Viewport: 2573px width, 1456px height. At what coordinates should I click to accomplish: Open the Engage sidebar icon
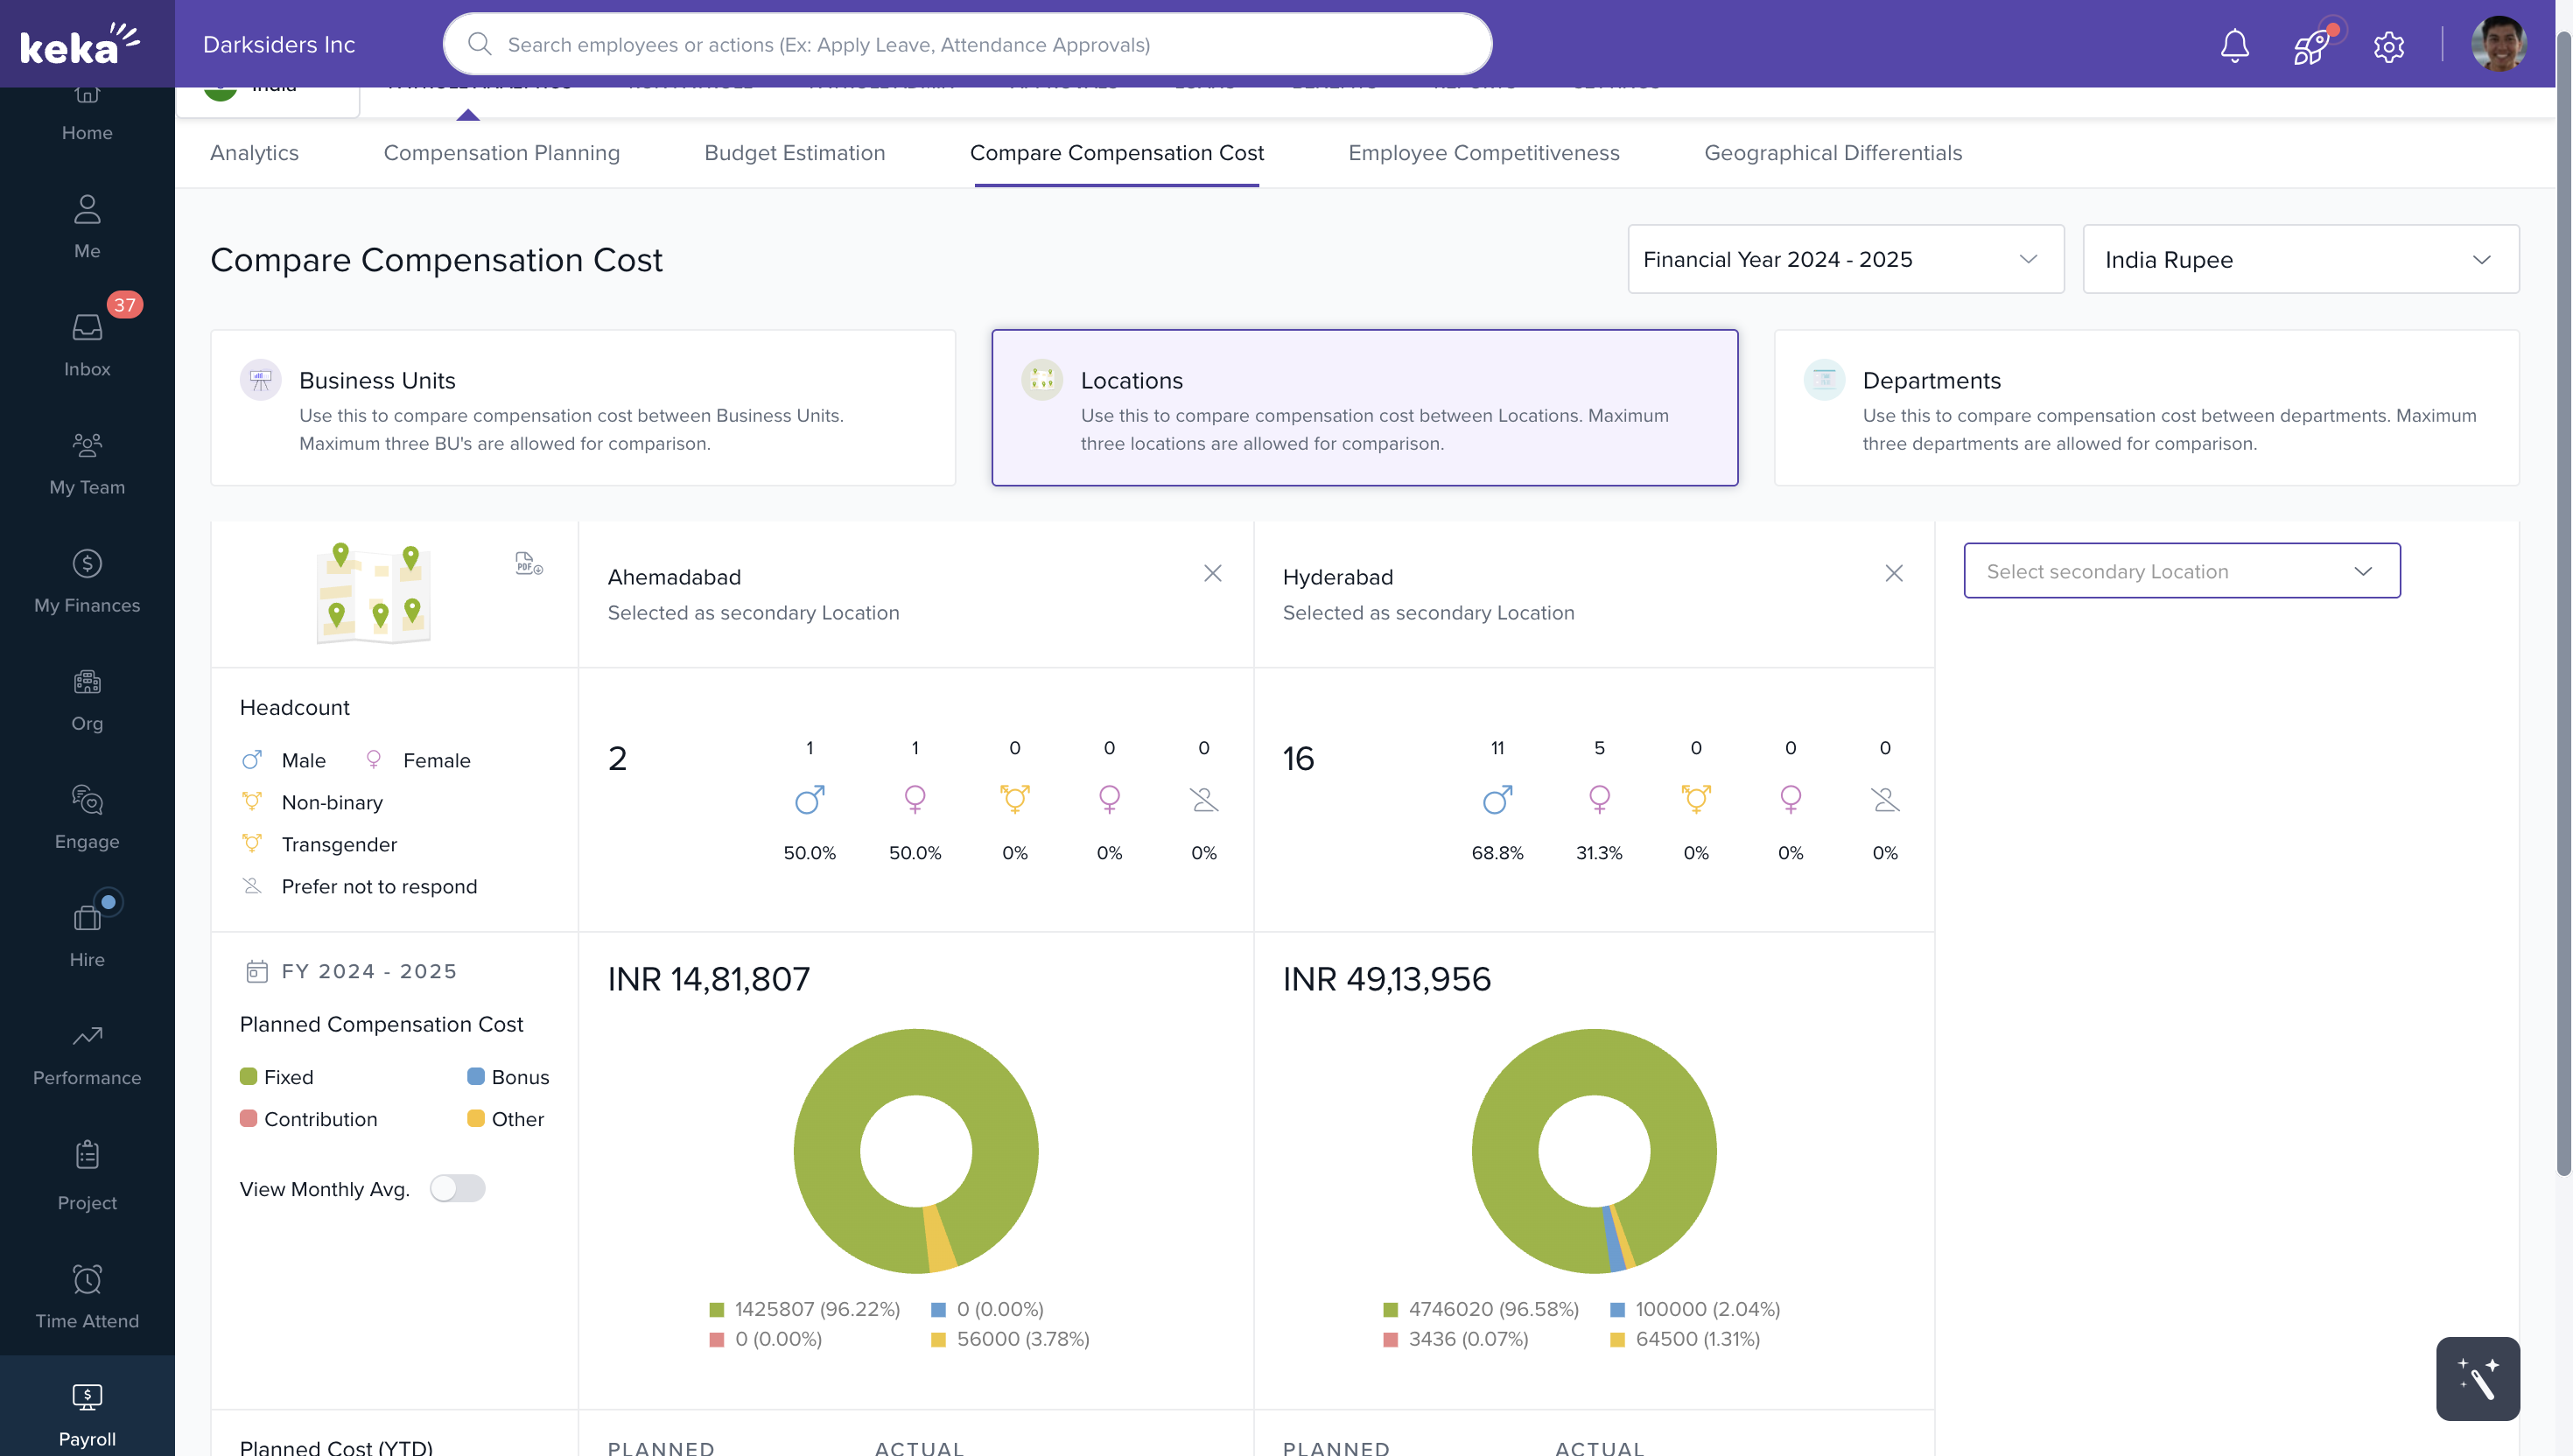click(87, 817)
